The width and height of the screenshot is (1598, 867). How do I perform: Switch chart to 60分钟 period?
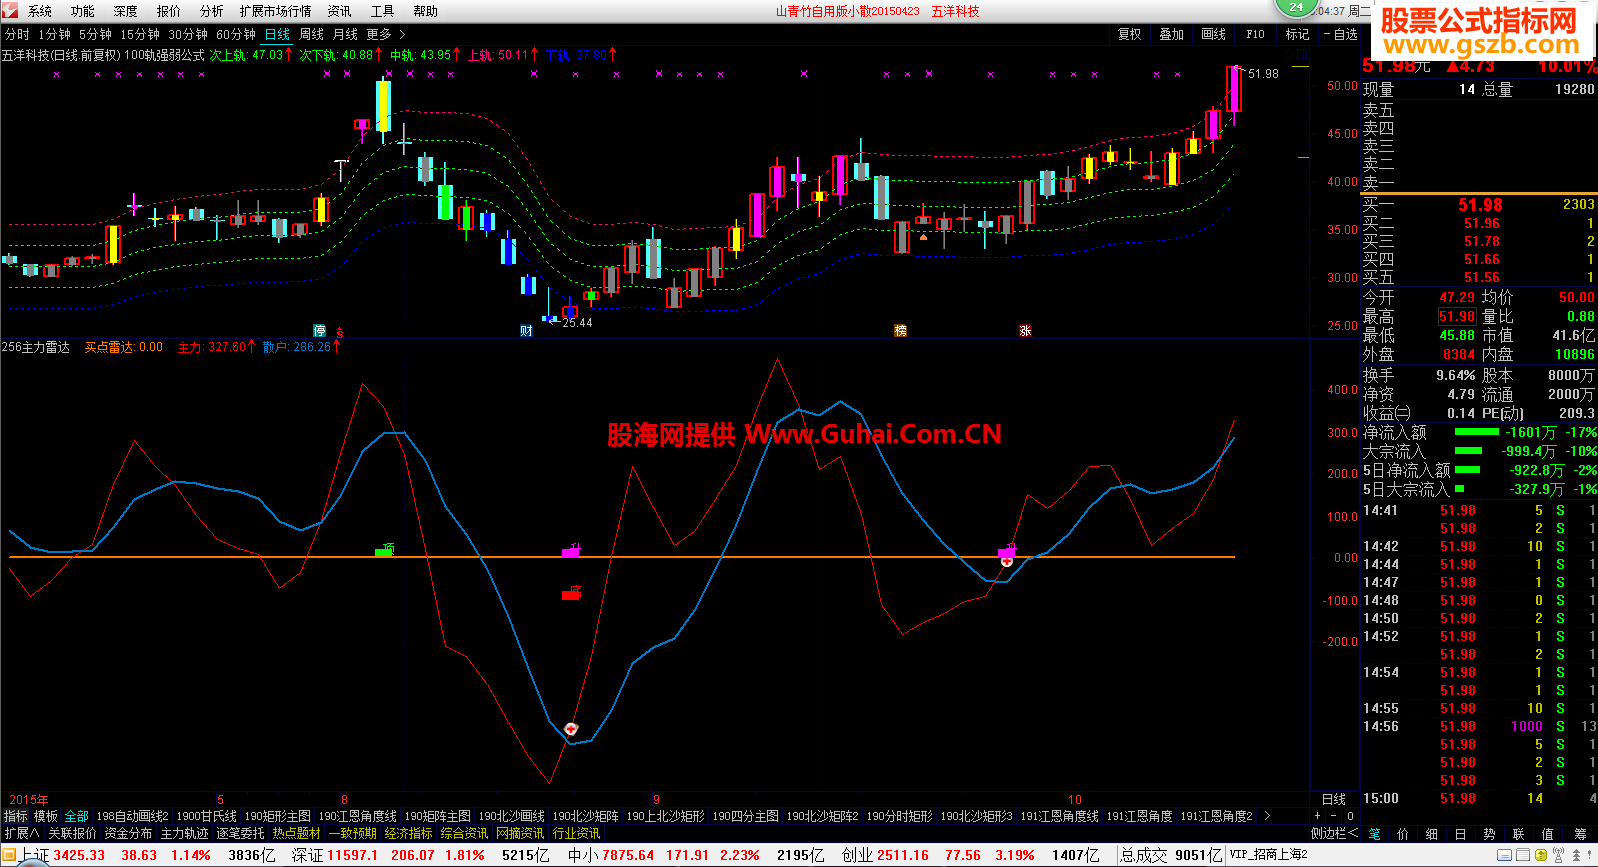click(x=236, y=34)
